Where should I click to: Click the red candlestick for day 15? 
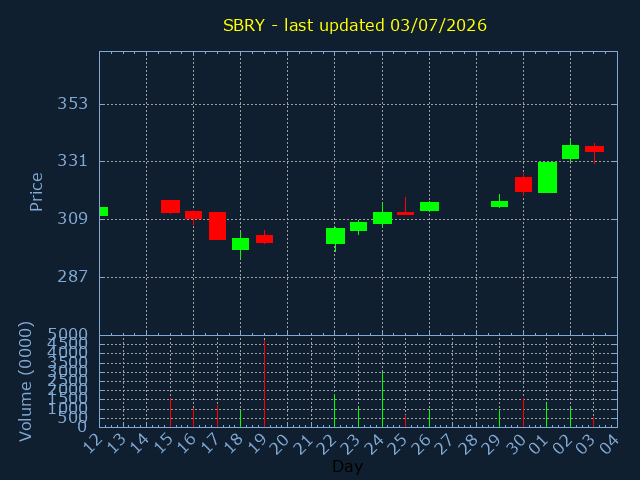tap(170, 207)
